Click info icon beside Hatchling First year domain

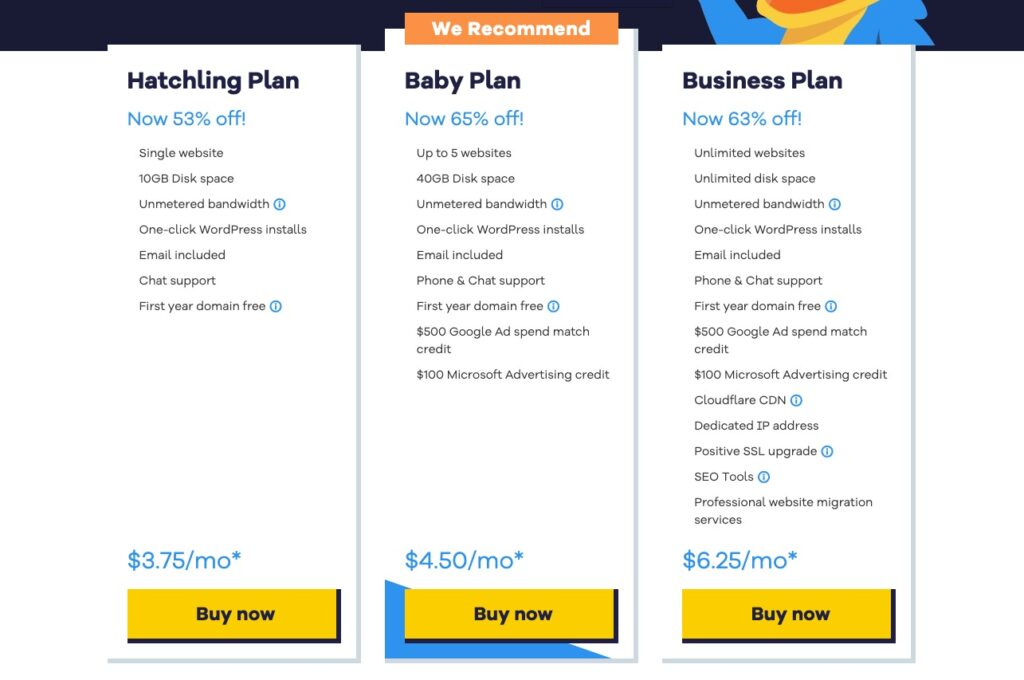point(276,306)
